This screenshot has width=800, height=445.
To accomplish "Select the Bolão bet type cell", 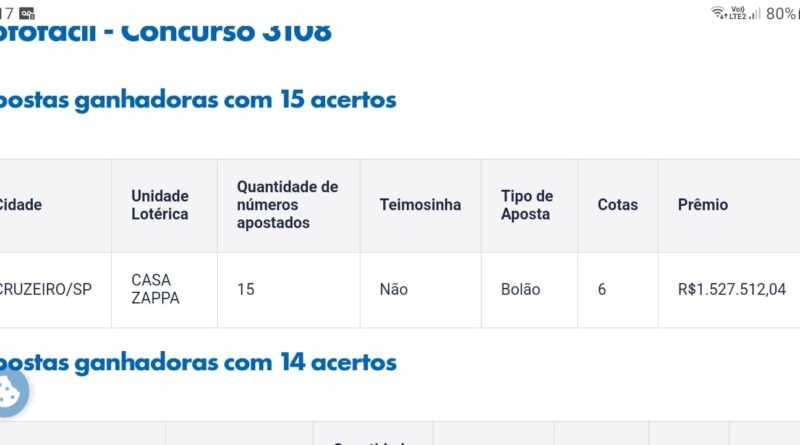I will tap(521, 289).
